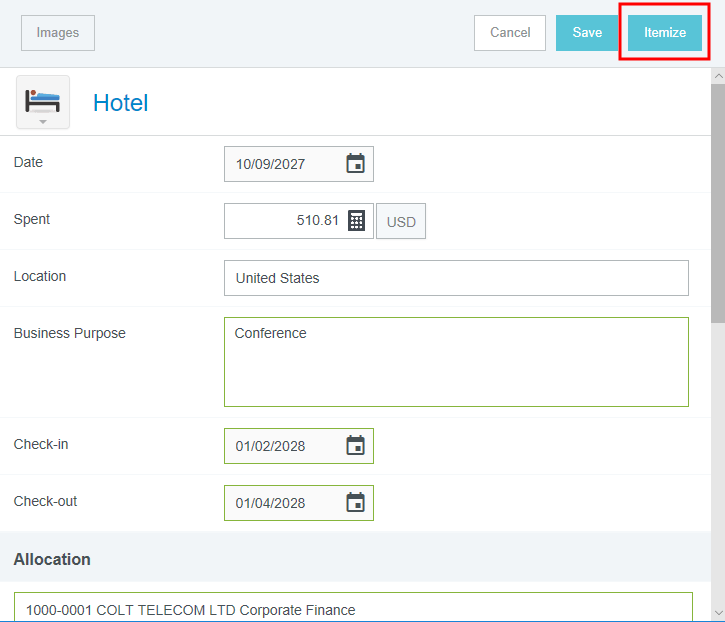Click in the Business Purpose text area
725x622 pixels.
456,362
